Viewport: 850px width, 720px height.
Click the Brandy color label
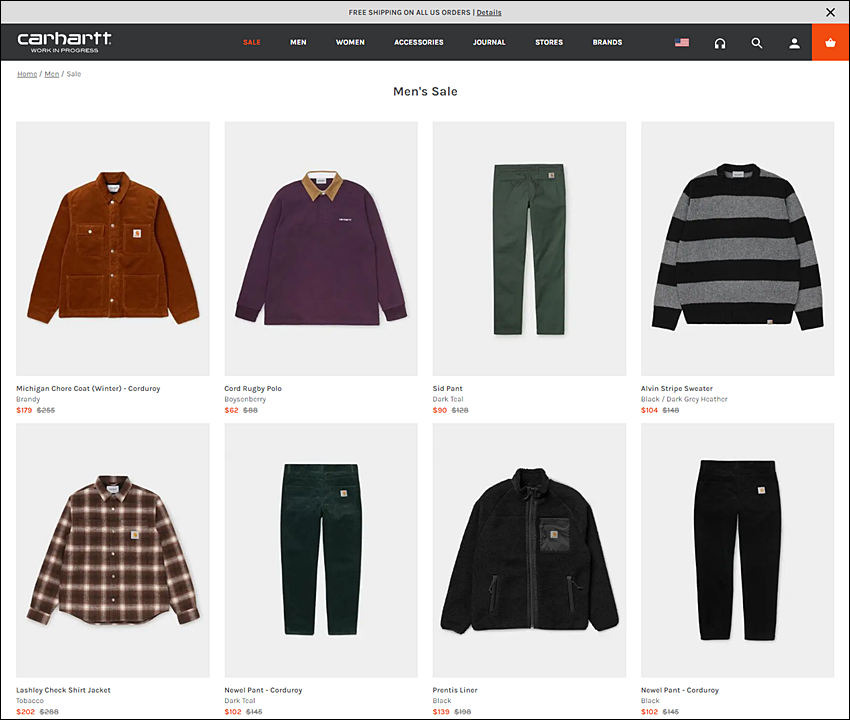click(x=28, y=400)
